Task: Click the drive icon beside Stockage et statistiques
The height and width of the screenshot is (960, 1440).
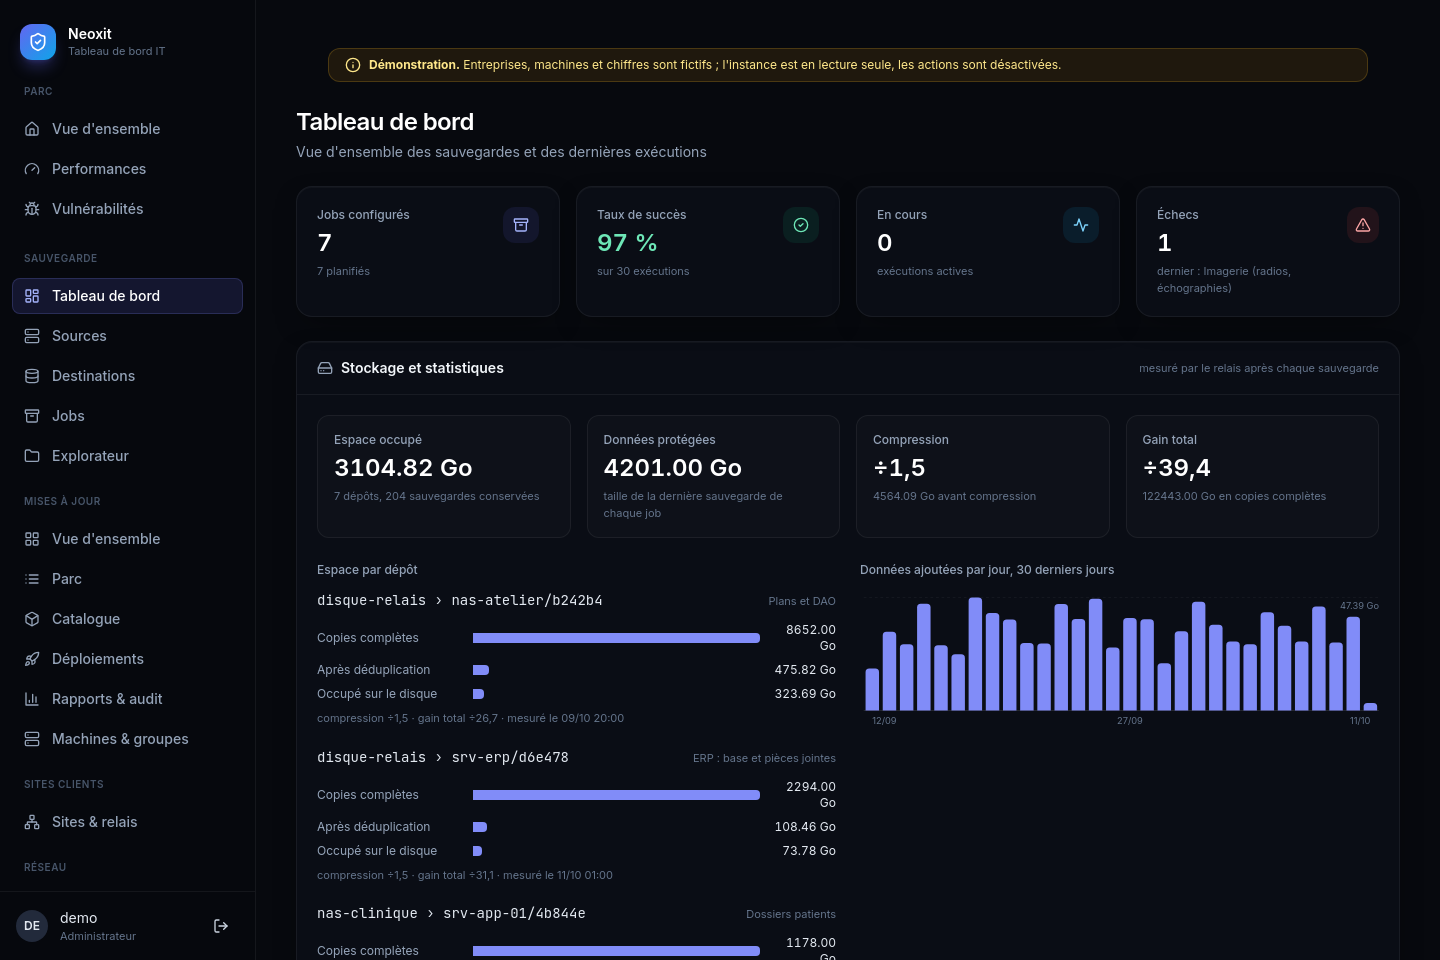Action: click(325, 368)
